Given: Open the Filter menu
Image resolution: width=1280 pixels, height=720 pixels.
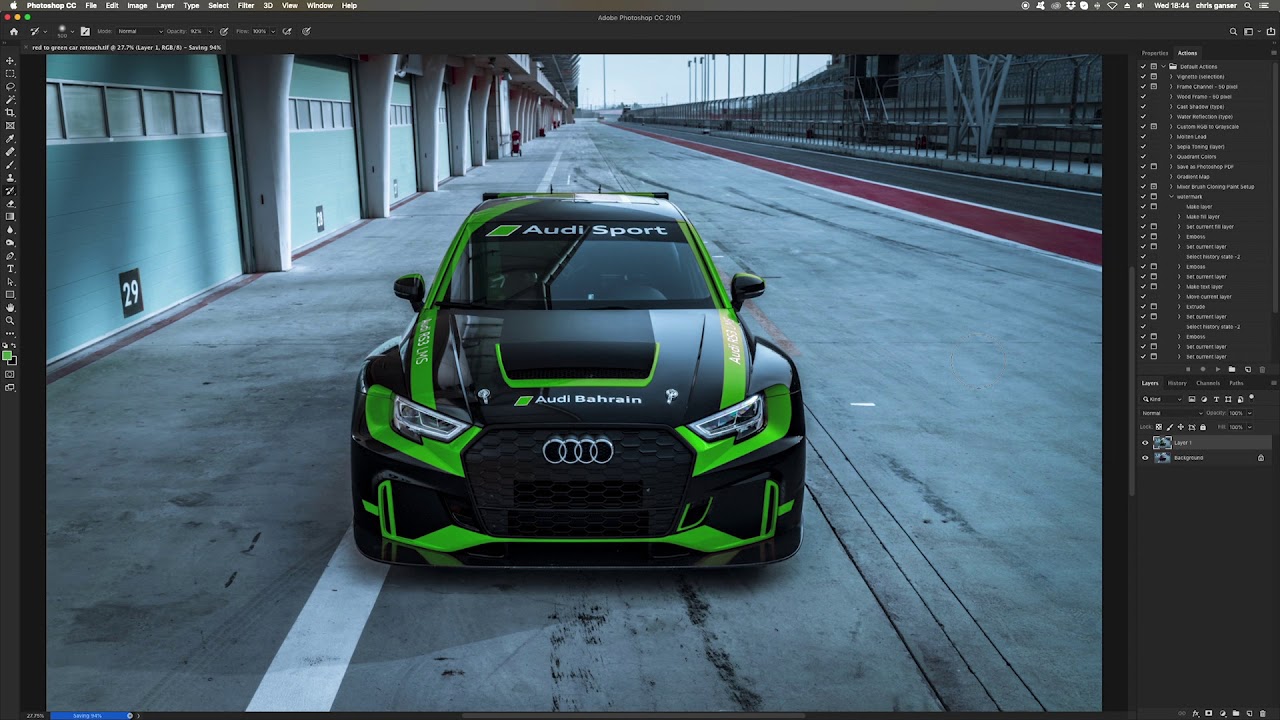Looking at the screenshot, I should [246, 5].
